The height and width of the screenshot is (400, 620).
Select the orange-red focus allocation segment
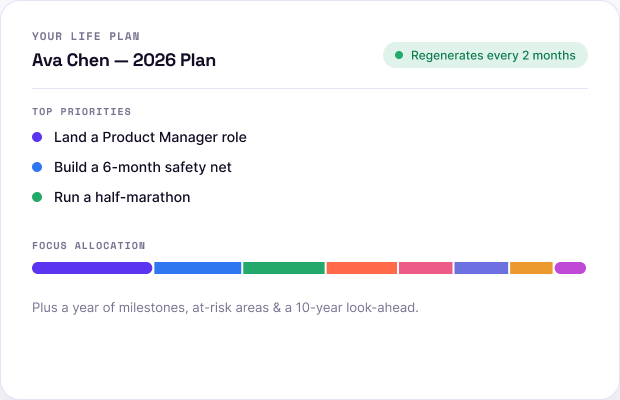click(362, 268)
